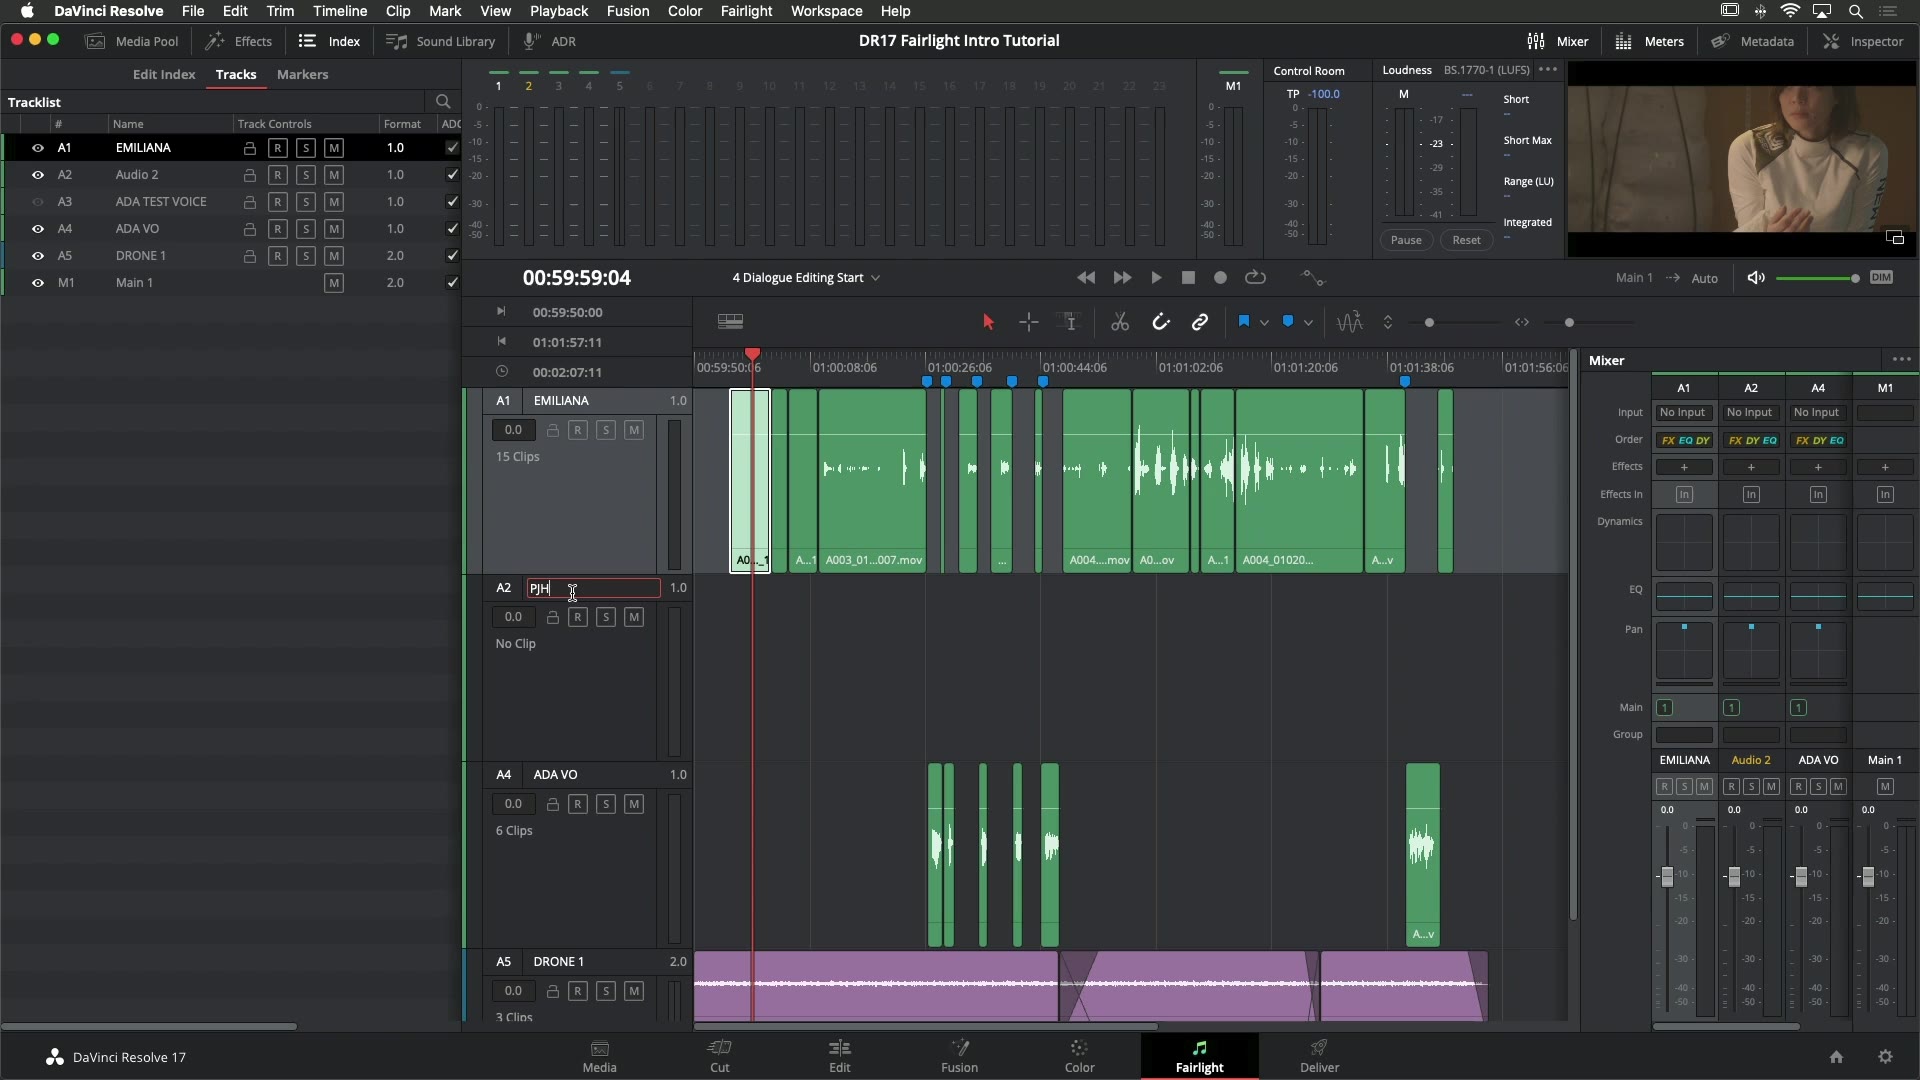Select the range selection crosshair tool
This screenshot has height=1080, width=1920.
(1028, 322)
